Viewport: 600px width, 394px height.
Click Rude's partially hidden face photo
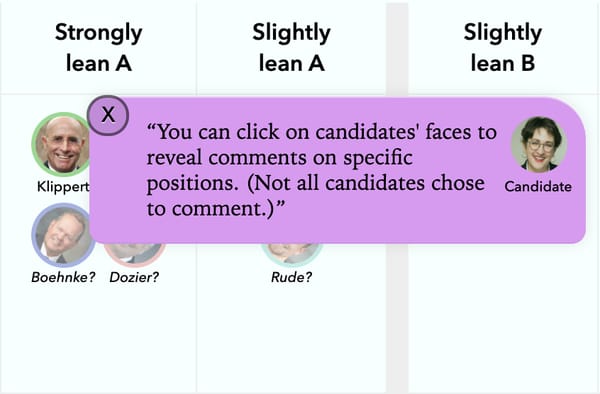pos(292,253)
